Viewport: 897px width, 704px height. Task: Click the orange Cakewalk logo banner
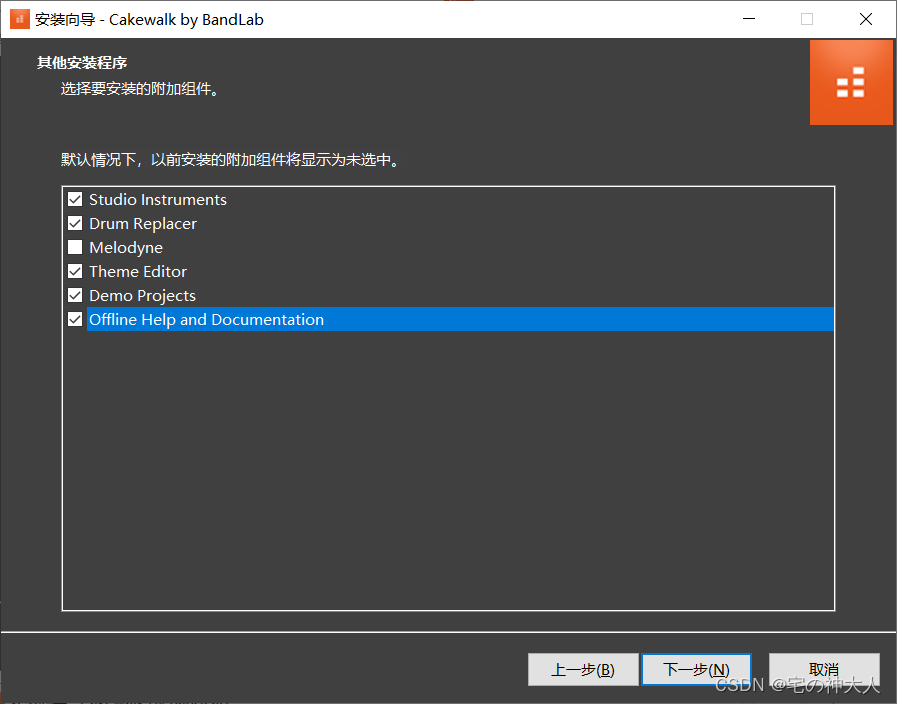tap(851, 82)
